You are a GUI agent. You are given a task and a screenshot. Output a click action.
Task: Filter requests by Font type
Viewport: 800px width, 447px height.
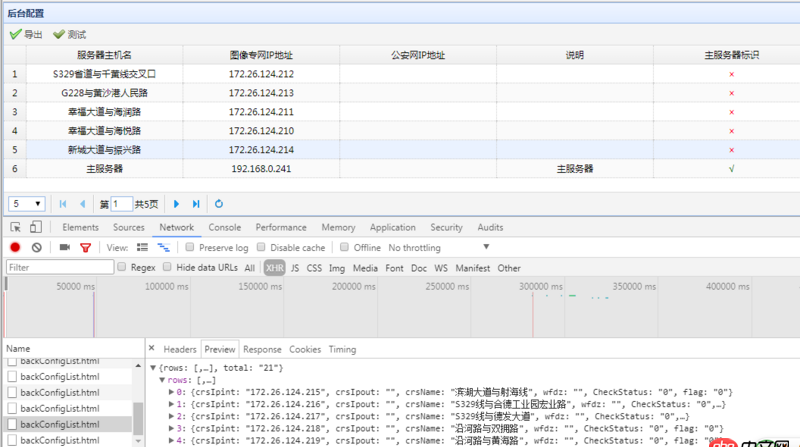pos(394,268)
